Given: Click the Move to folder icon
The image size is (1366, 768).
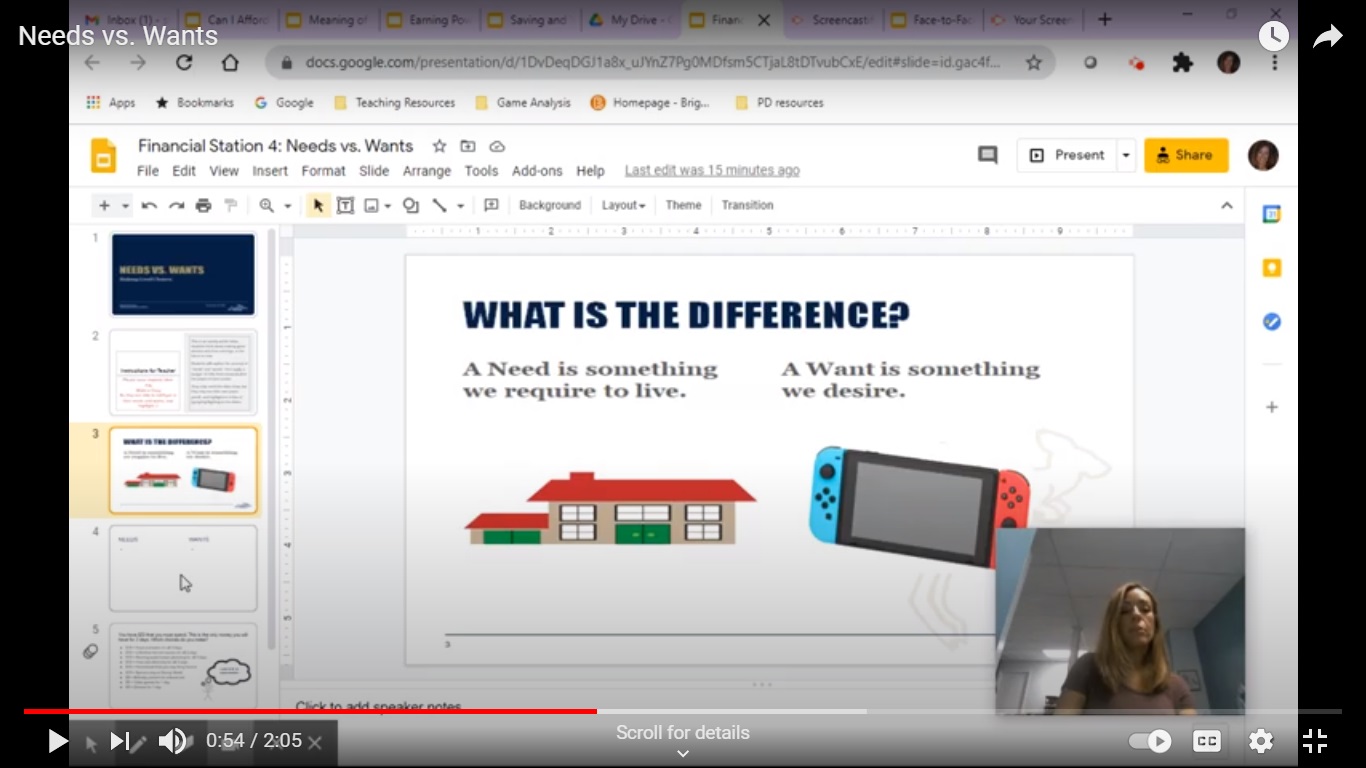Looking at the screenshot, I should tap(468, 146).
